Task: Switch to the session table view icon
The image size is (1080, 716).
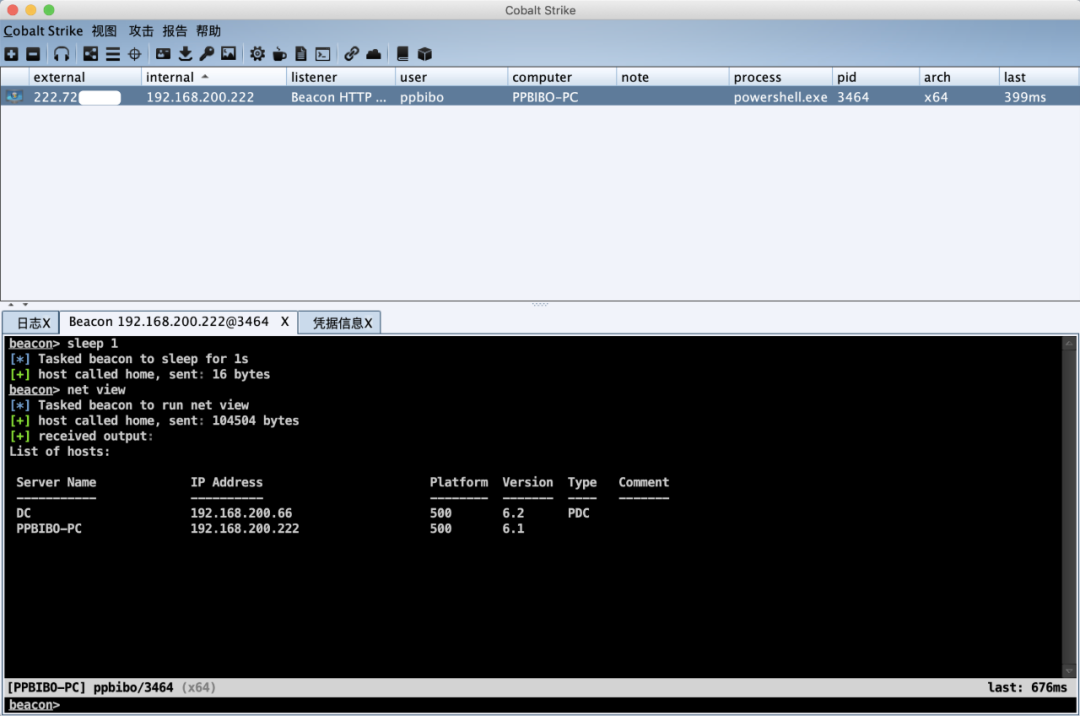Action: click(112, 54)
